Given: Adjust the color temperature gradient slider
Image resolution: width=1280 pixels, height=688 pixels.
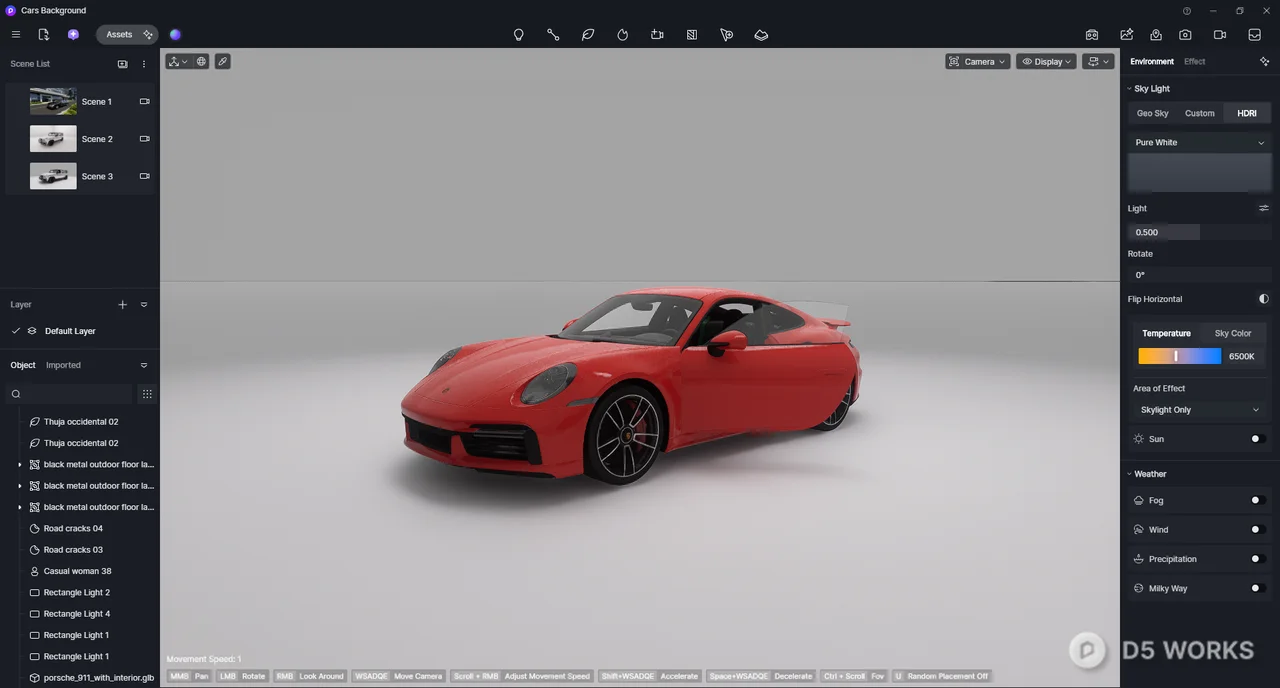Looking at the screenshot, I should pos(1179,356).
